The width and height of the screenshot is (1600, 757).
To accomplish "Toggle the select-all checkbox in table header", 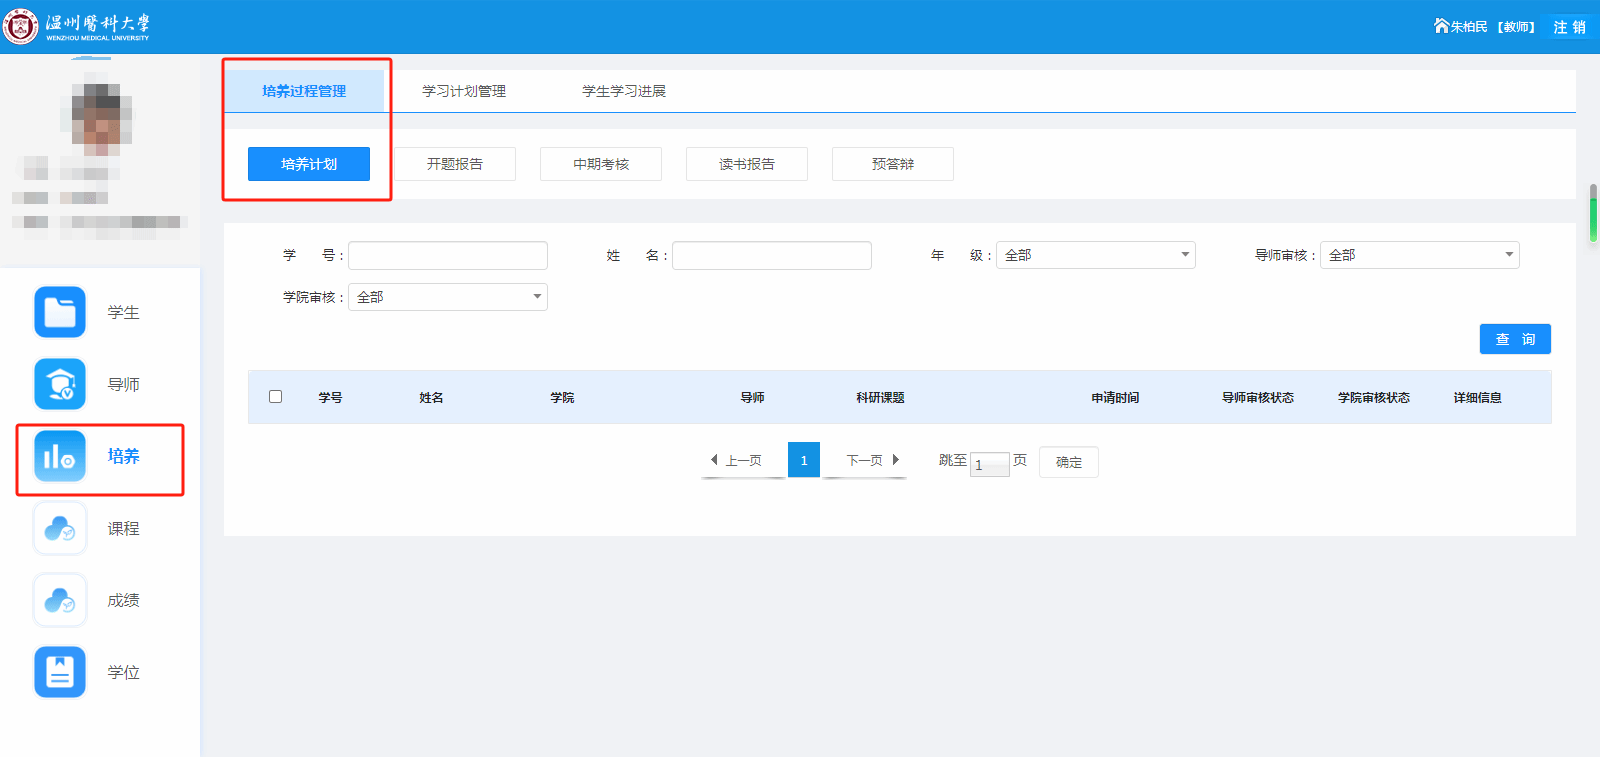I will click(276, 397).
